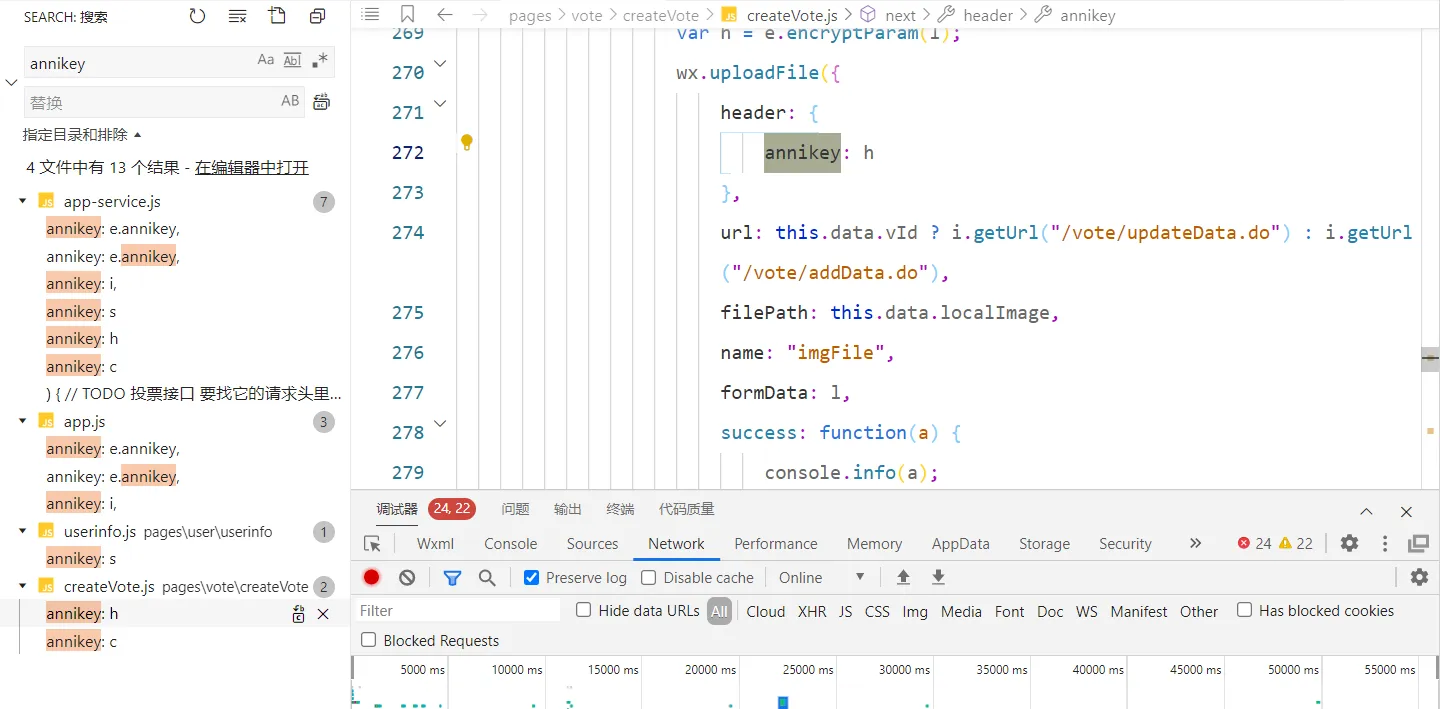
Task: Collapse the replace field with the chevron
Action: coord(11,82)
